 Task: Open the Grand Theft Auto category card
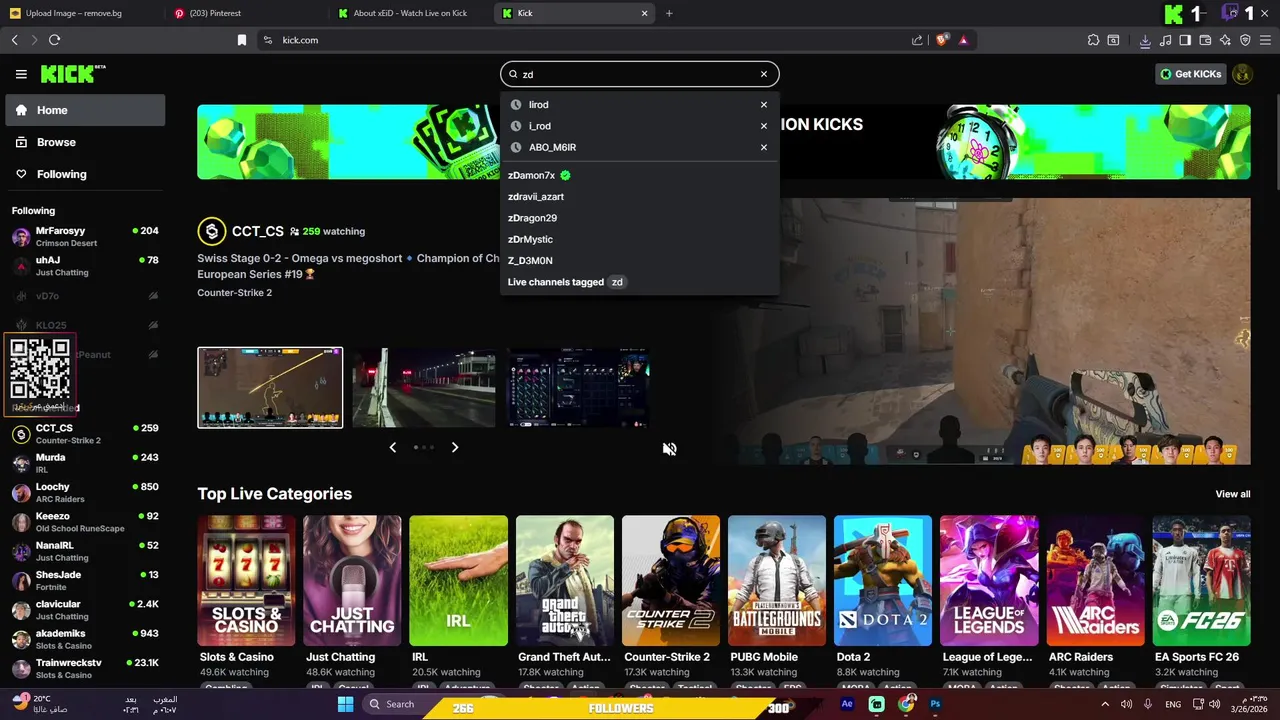tap(565, 581)
